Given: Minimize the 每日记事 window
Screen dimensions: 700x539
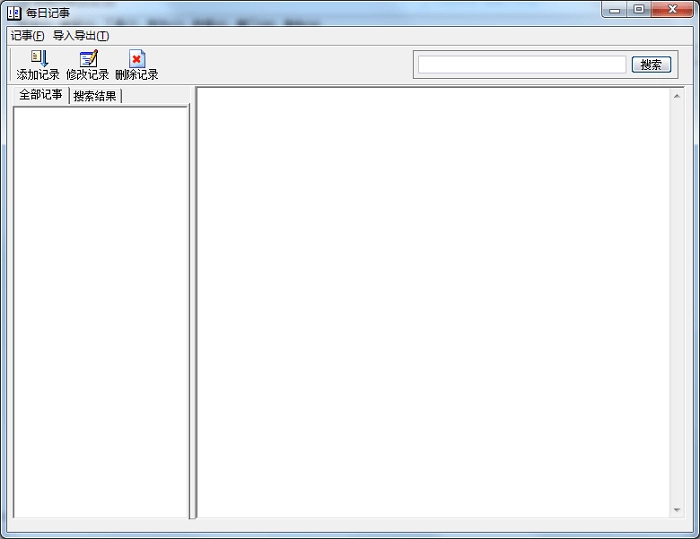Looking at the screenshot, I should [615, 10].
